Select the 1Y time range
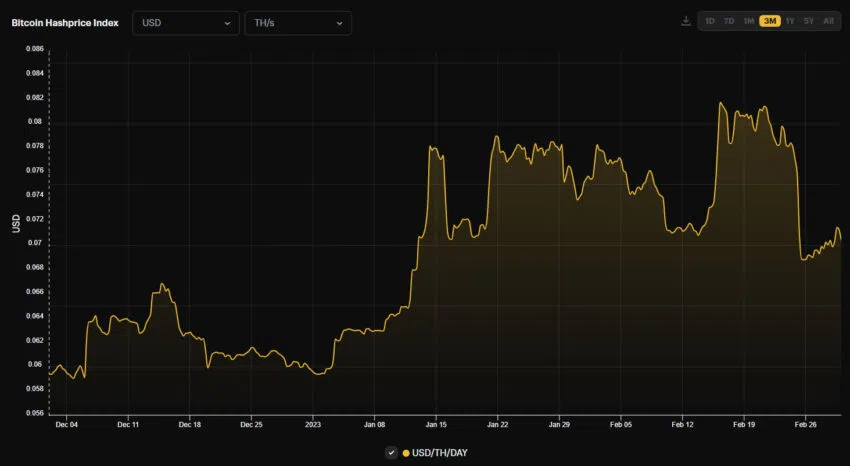This screenshot has width=850, height=466. coord(790,21)
